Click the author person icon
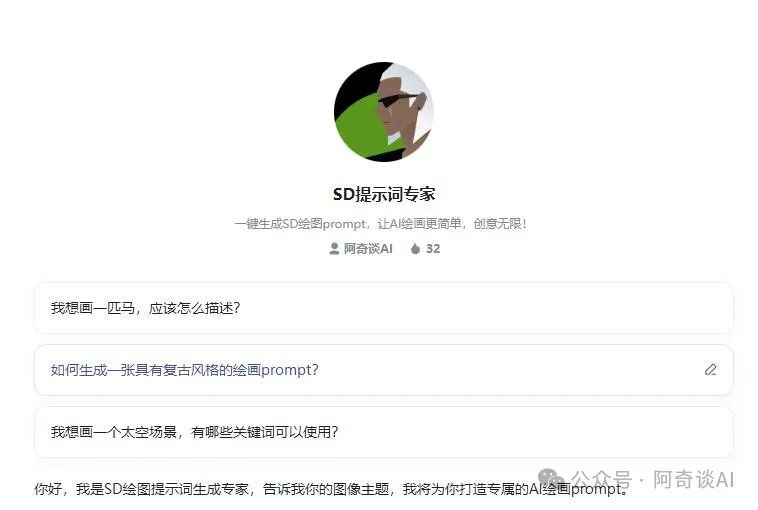 pos(334,248)
